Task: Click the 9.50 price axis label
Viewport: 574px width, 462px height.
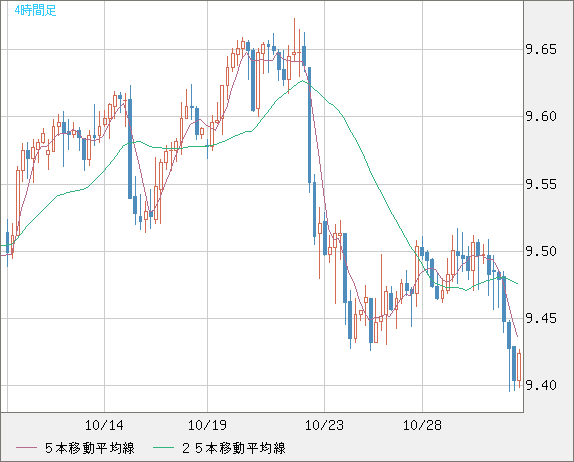Action: [x=541, y=252]
